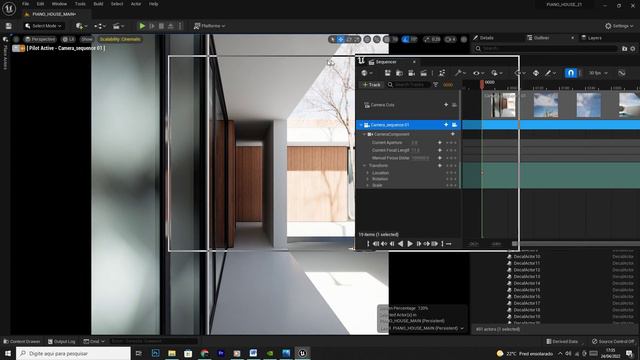
Task: Open the Select Mode dropdown
Action: point(43,26)
